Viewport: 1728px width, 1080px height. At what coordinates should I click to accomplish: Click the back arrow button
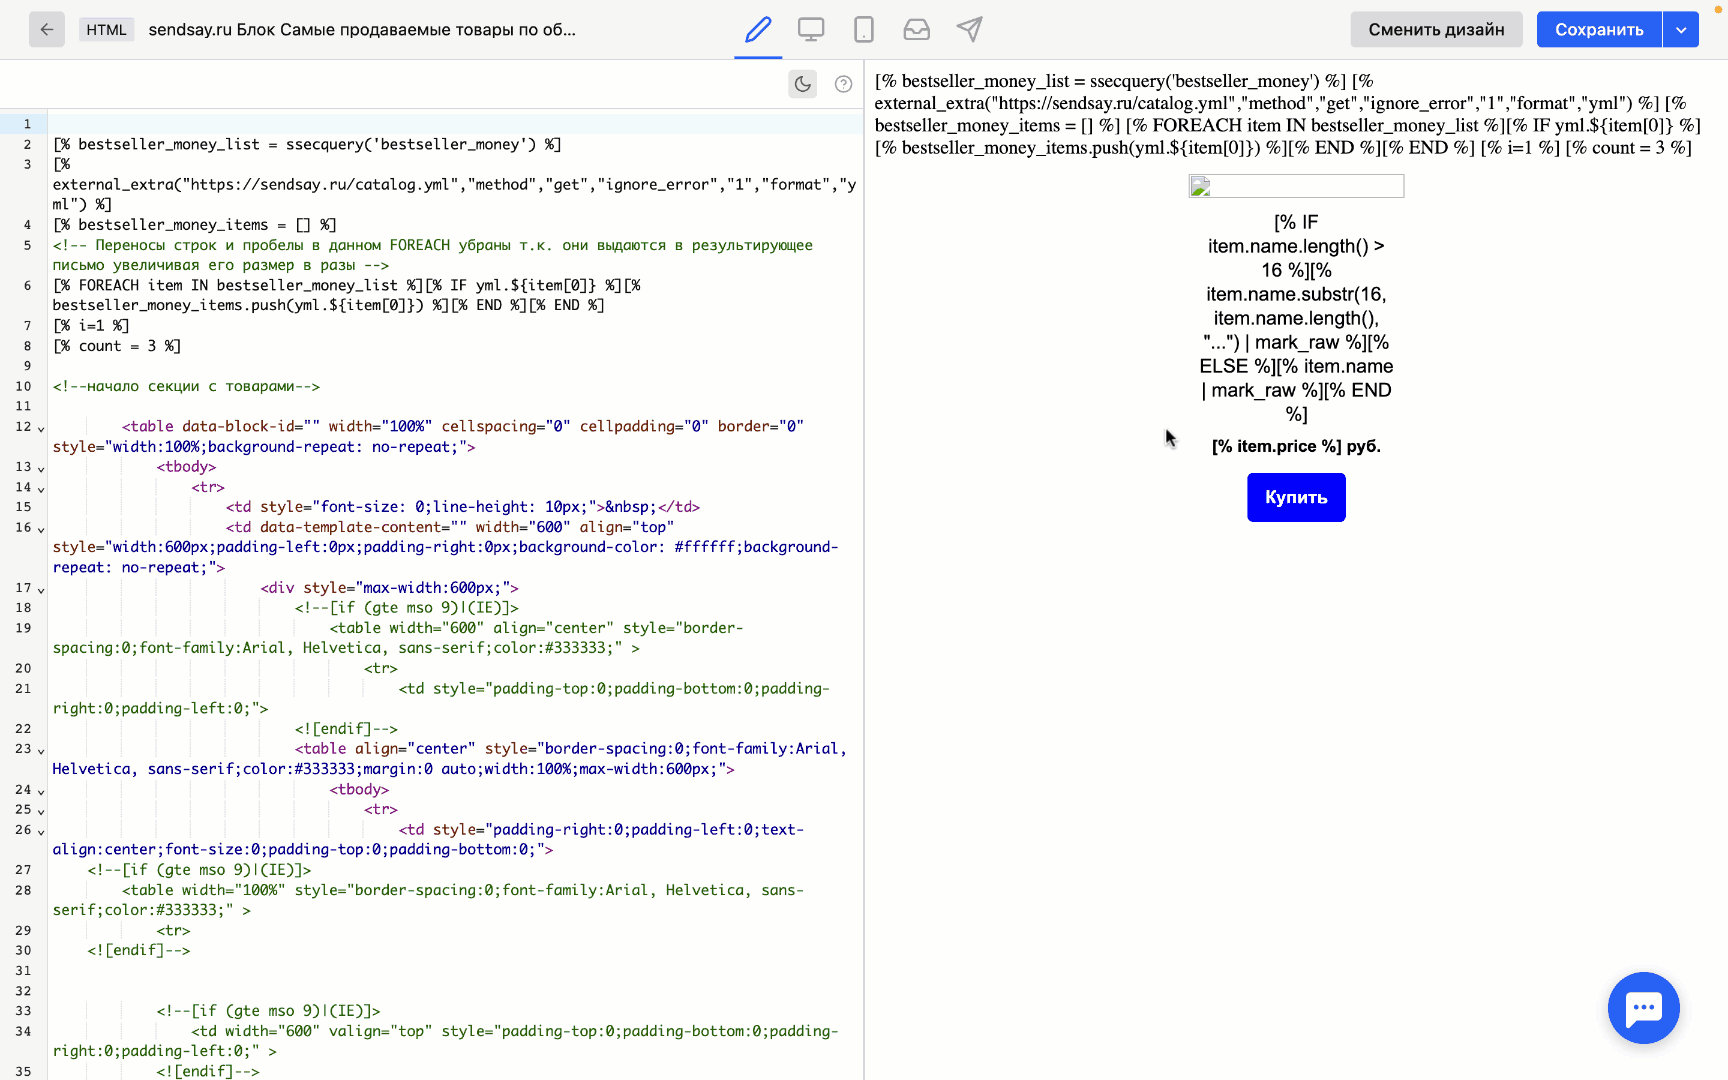pyautogui.click(x=47, y=30)
